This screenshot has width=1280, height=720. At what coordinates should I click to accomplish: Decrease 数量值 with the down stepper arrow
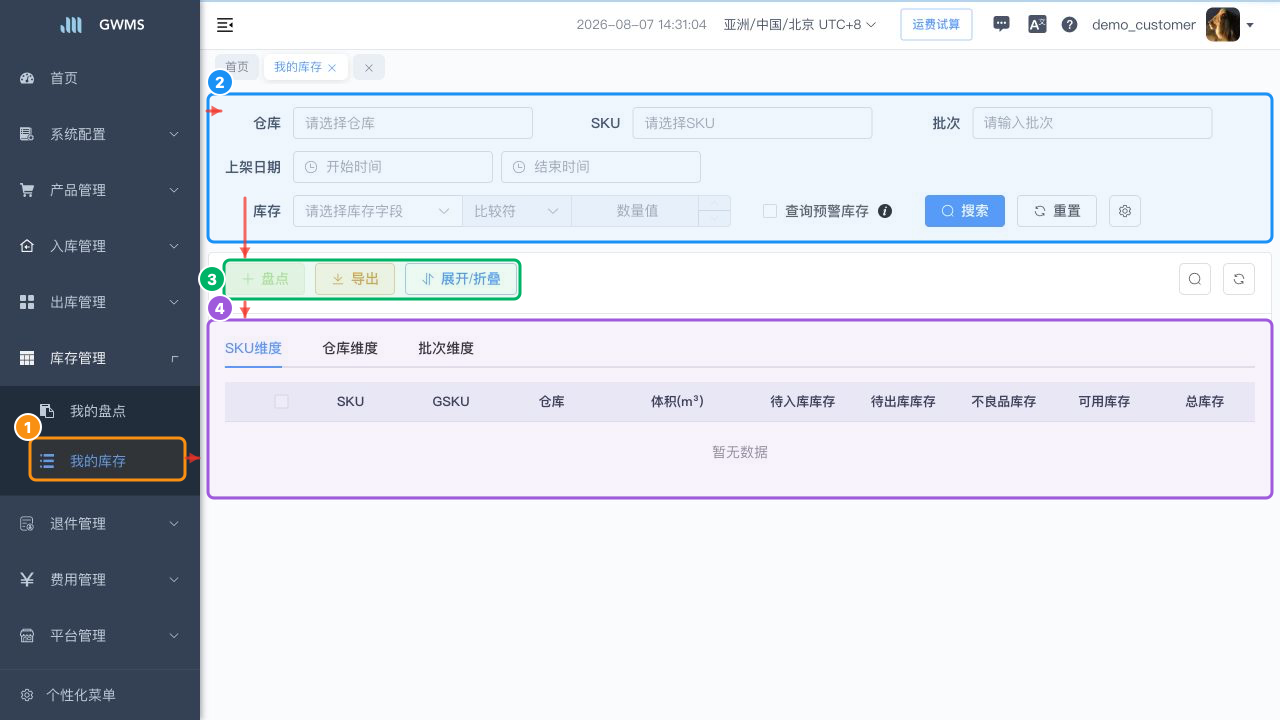point(715,219)
